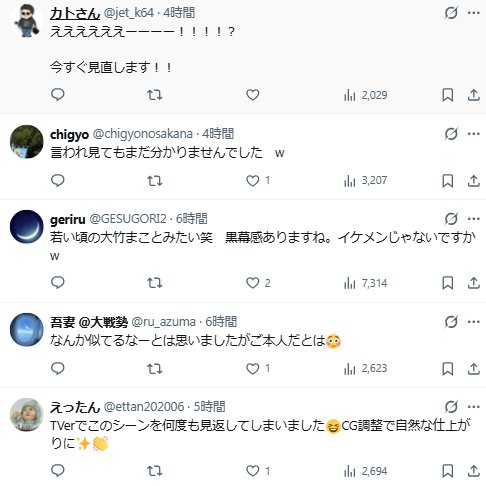Click えったん's profile picture

(27, 415)
